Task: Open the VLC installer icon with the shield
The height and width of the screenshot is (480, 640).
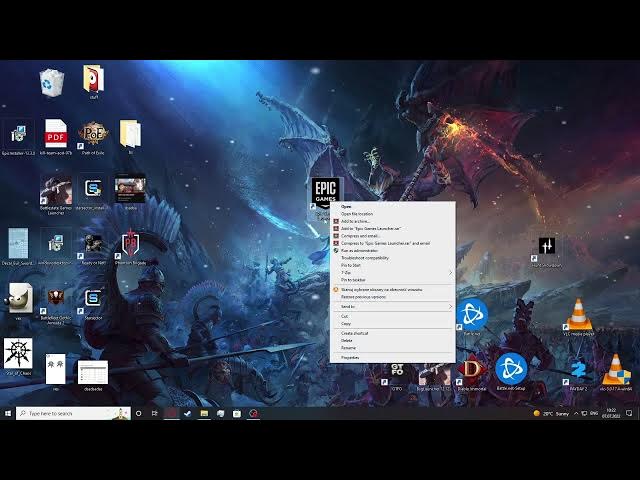Action: coord(616,369)
